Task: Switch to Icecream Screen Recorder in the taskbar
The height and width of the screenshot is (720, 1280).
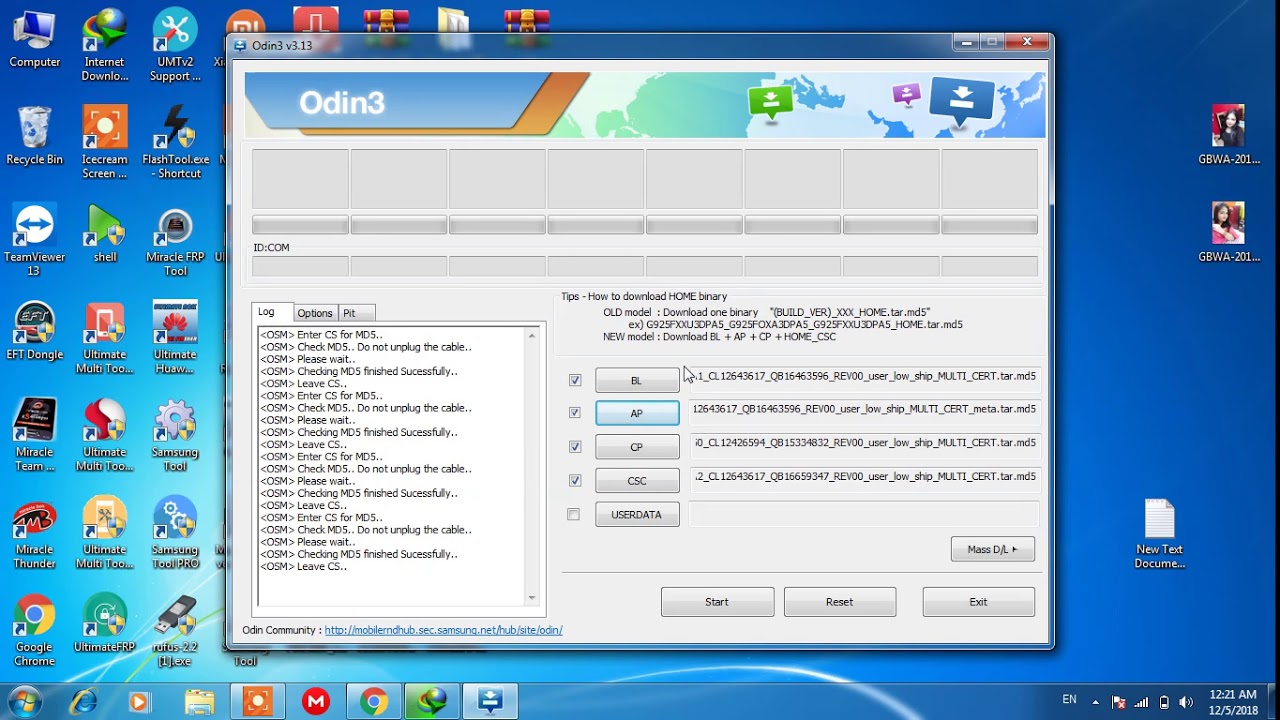Action: 258,702
